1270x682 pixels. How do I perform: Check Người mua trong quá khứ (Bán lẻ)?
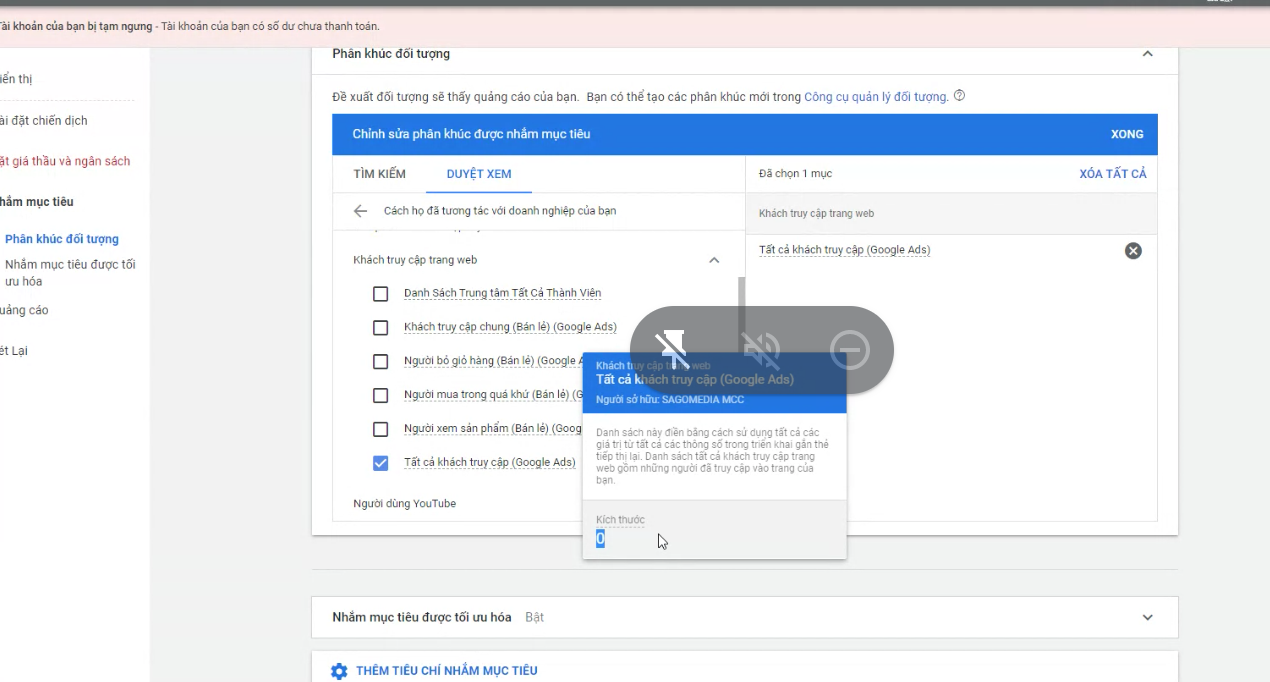[x=380, y=396]
